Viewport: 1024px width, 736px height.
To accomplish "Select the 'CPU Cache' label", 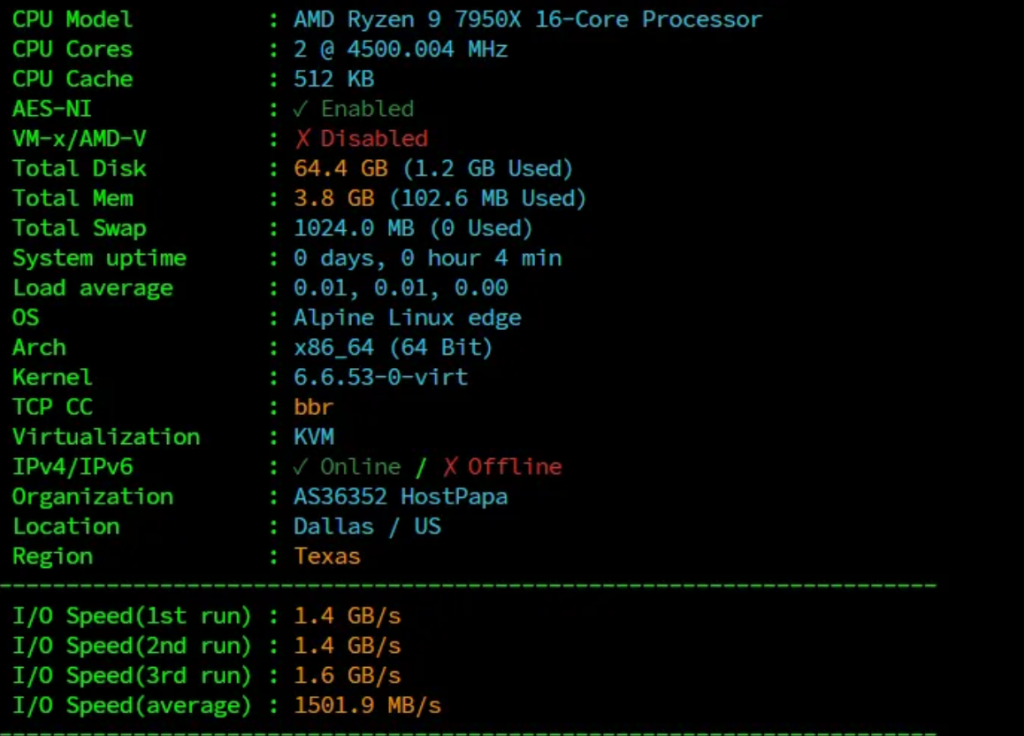I will coord(72,79).
